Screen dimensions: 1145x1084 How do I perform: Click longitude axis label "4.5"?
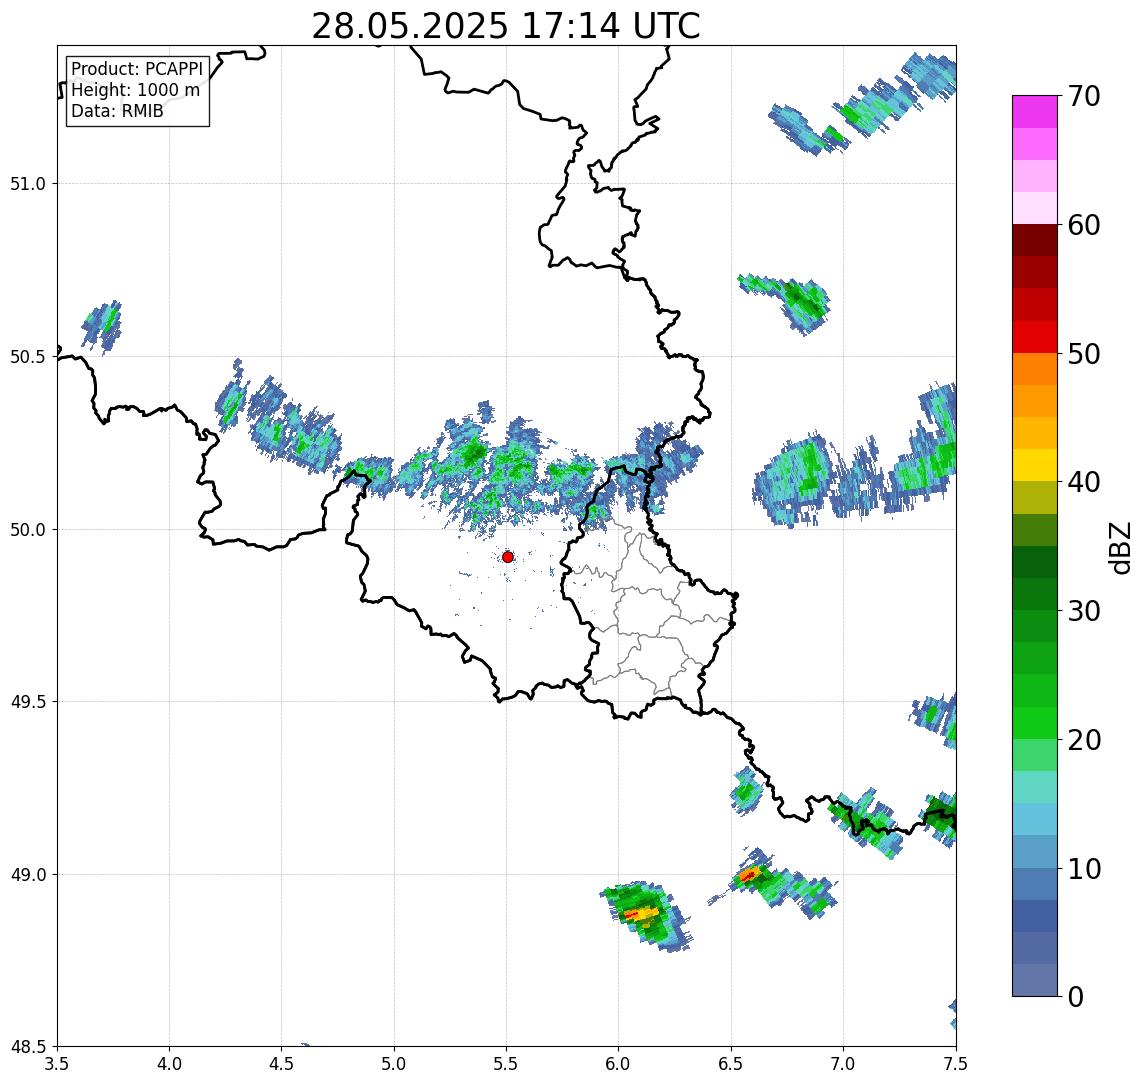point(282,1063)
